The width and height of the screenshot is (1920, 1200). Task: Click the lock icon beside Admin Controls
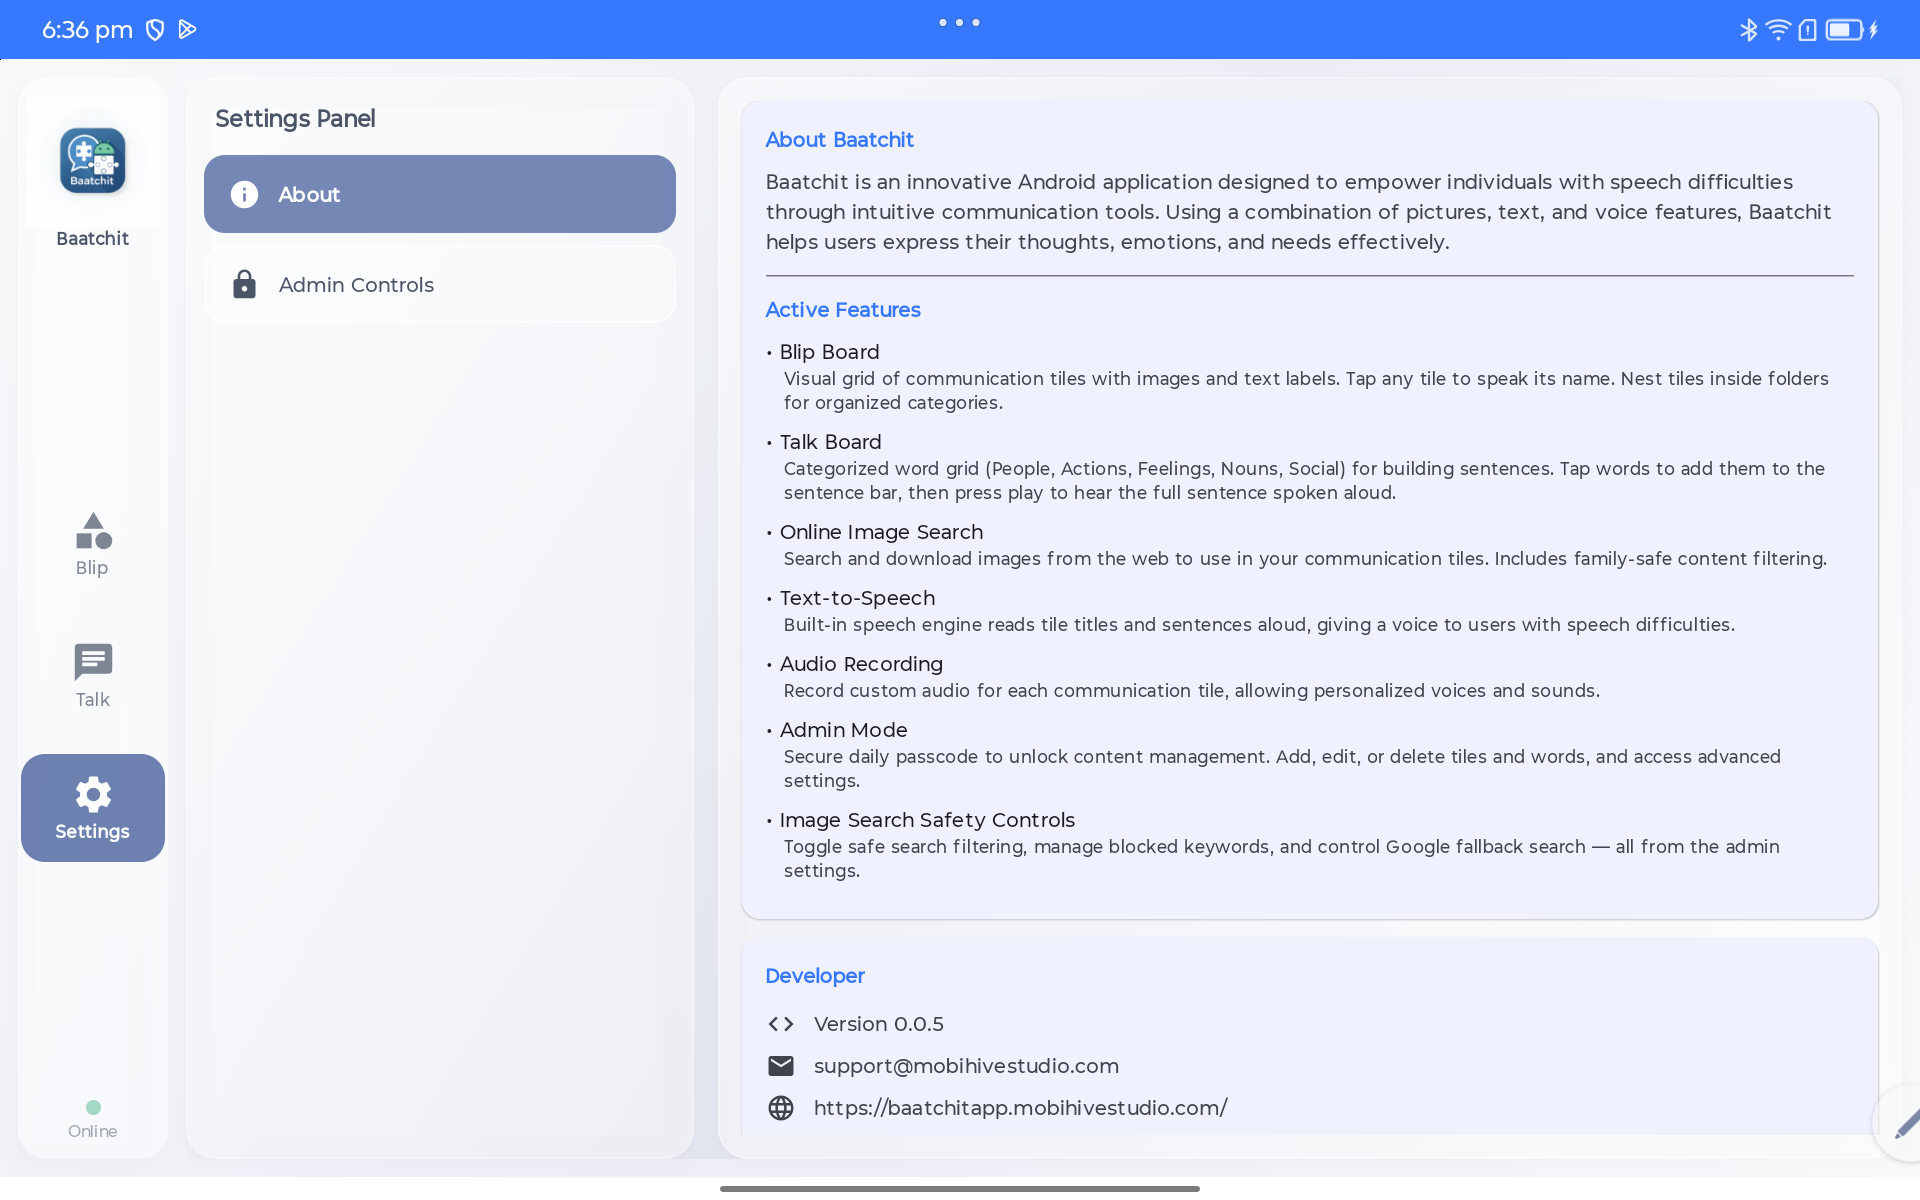point(244,285)
